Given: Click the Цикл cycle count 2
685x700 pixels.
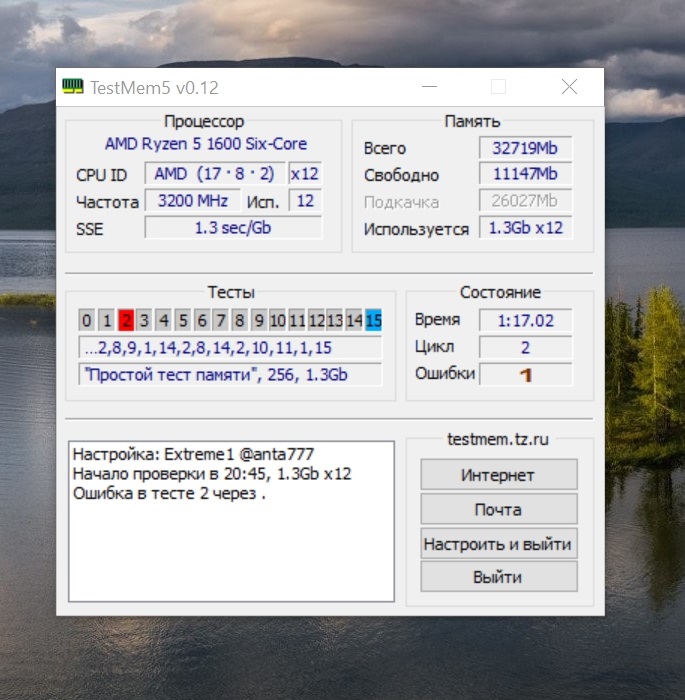Looking at the screenshot, I should [525, 347].
